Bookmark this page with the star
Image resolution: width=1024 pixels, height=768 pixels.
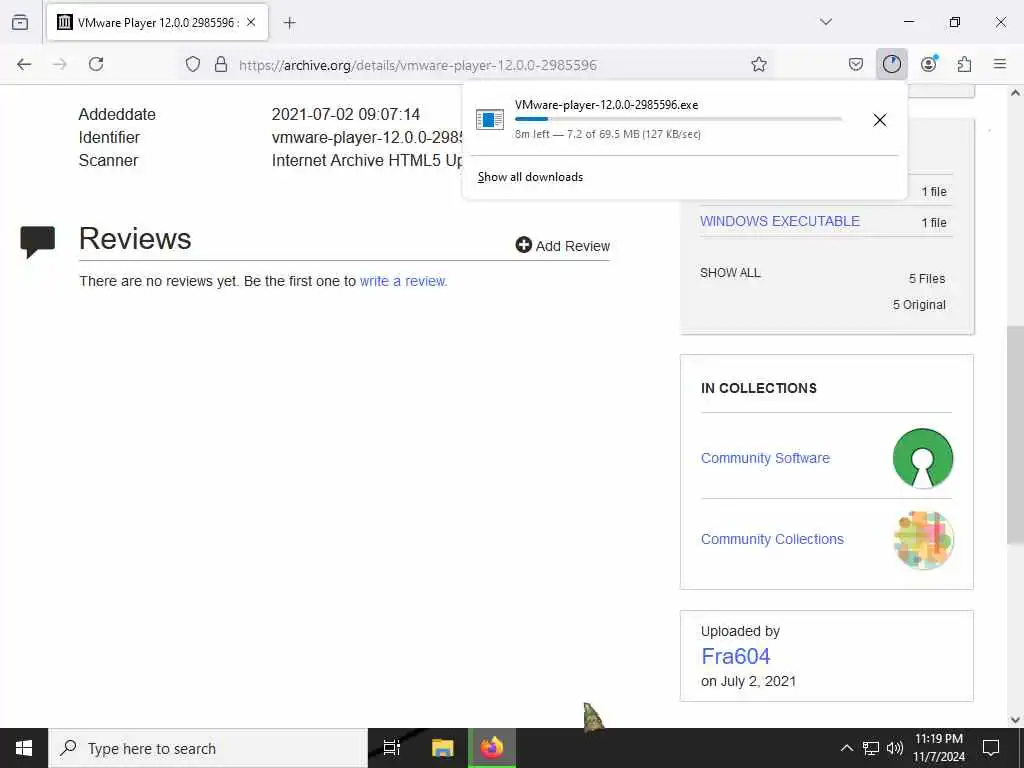point(758,64)
